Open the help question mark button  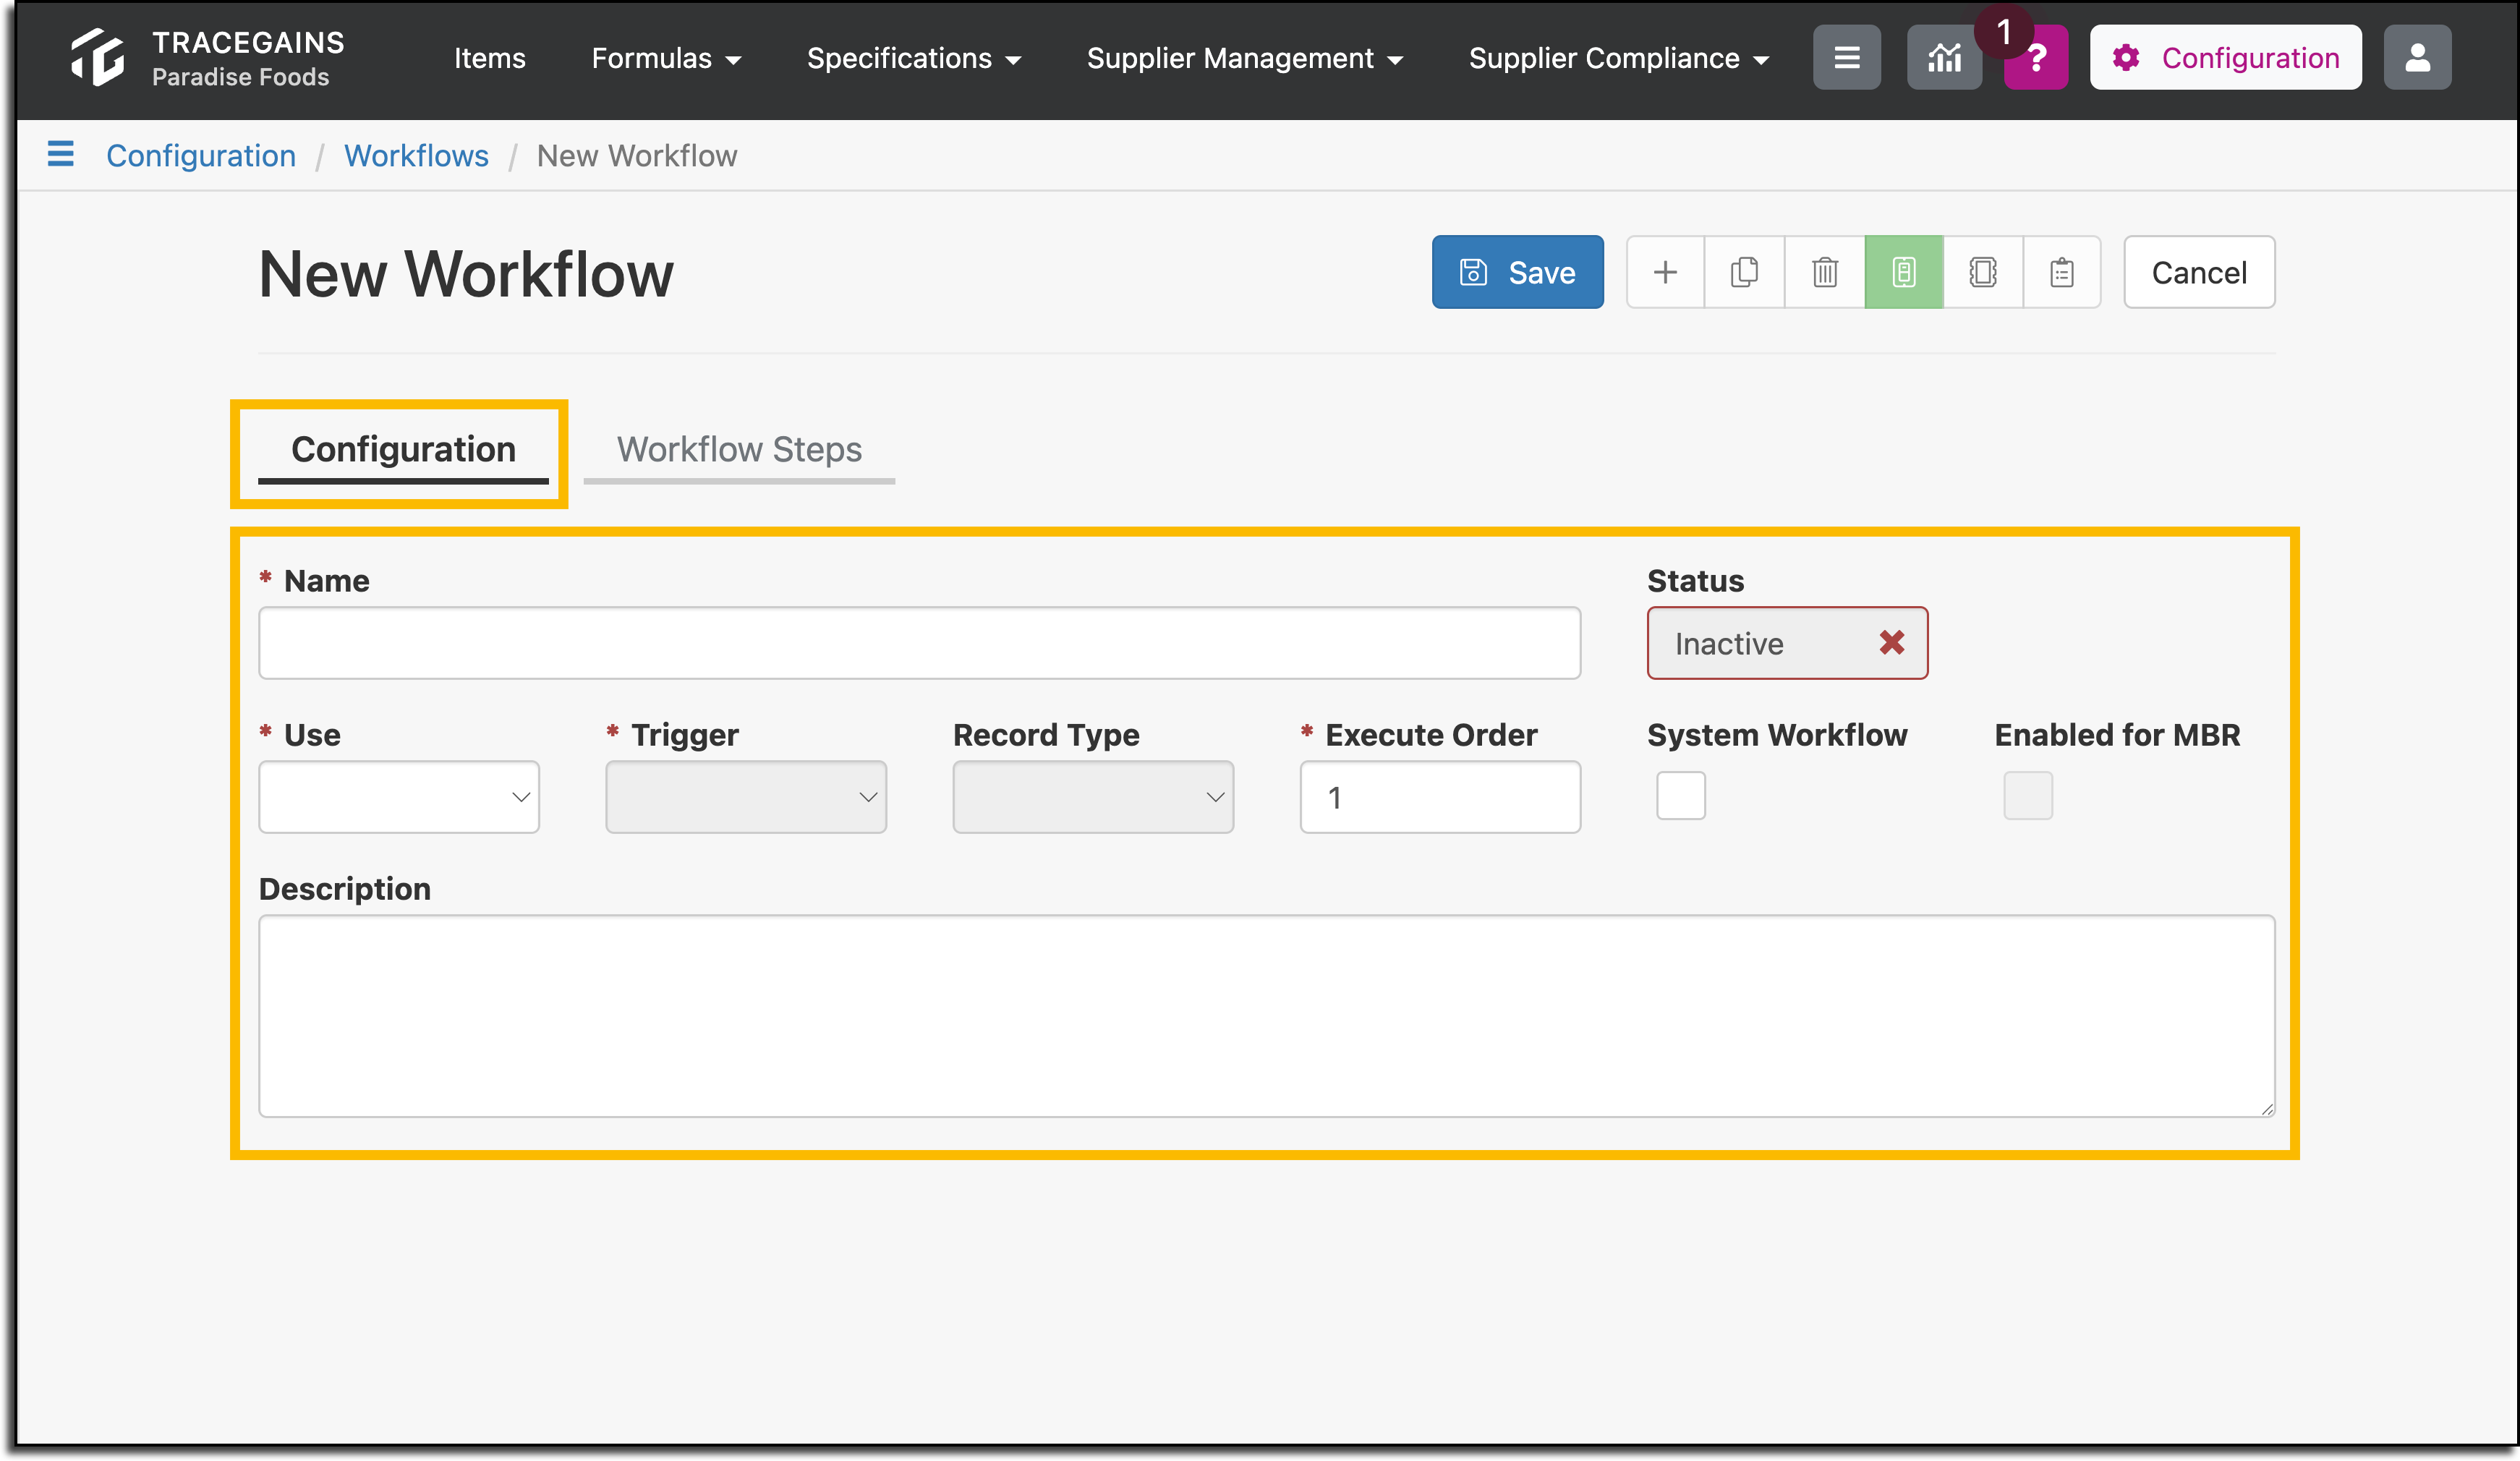coord(2036,60)
